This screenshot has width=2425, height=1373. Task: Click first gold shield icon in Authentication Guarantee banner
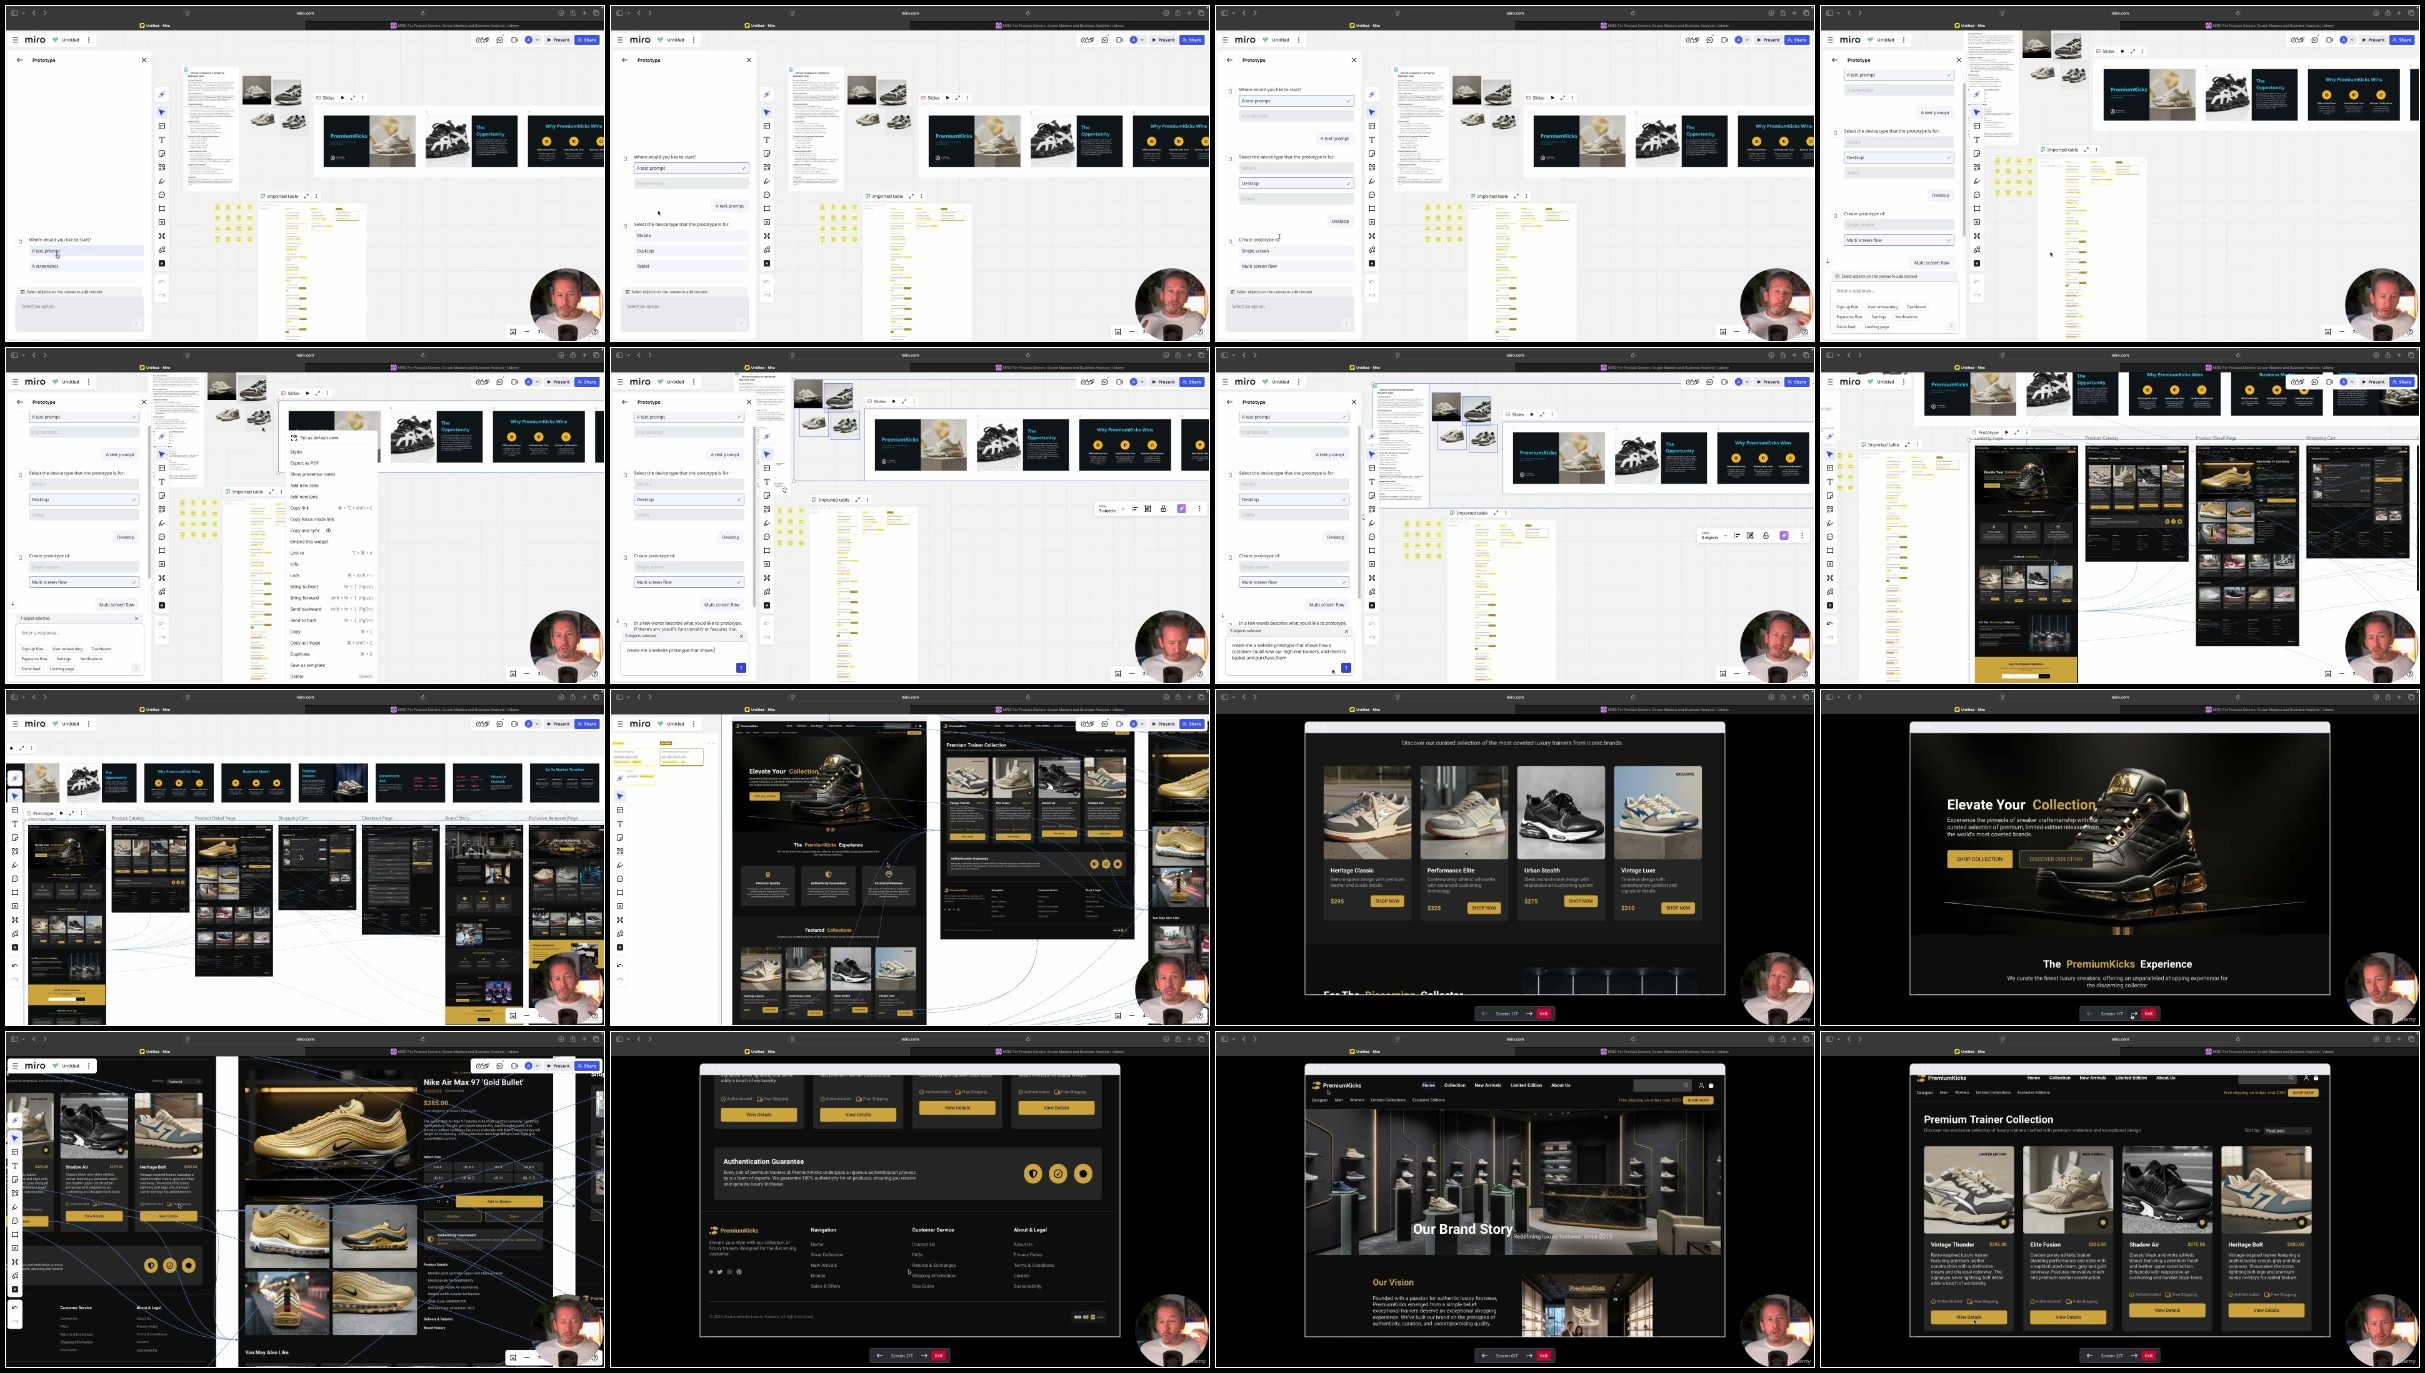1033,1174
